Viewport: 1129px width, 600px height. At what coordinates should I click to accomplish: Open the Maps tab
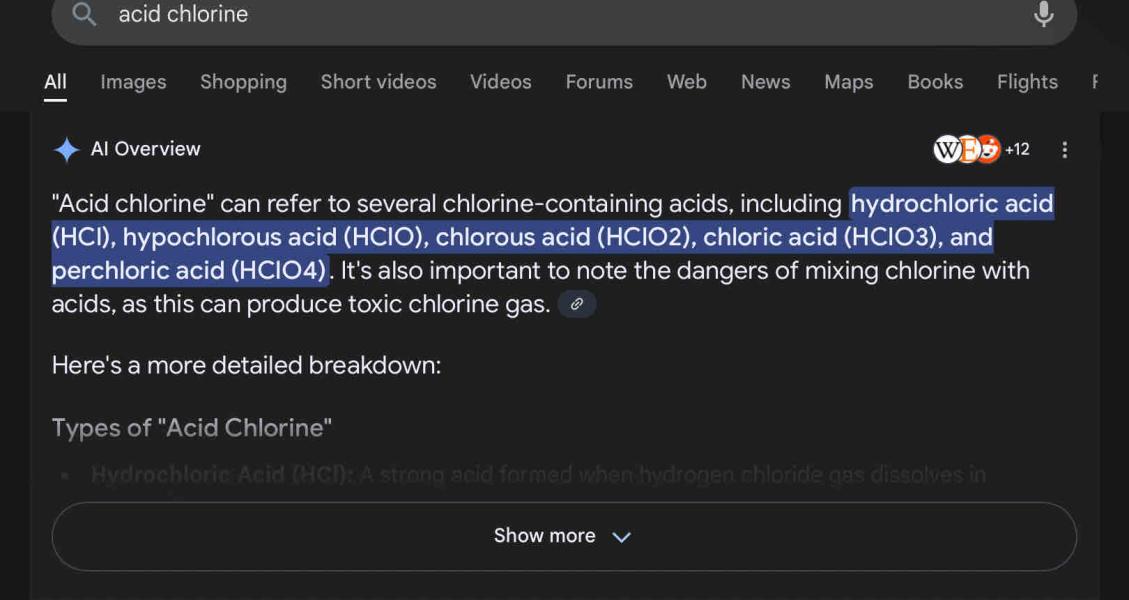[x=848, y=82]
